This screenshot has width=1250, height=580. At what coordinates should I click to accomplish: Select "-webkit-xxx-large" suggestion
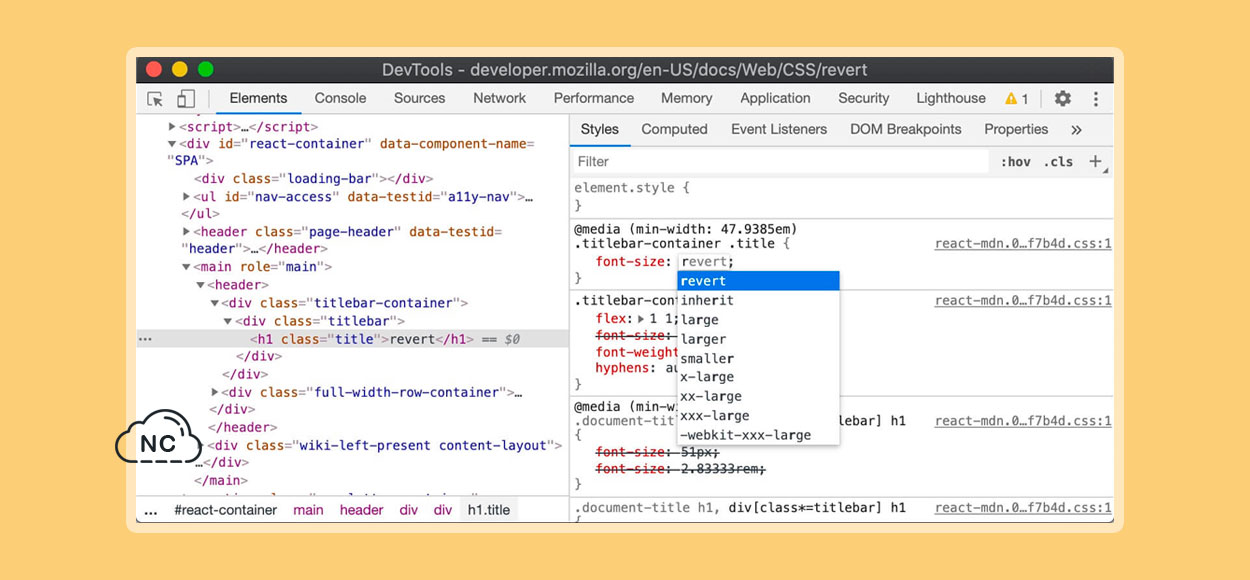click(x=758, y=435)
